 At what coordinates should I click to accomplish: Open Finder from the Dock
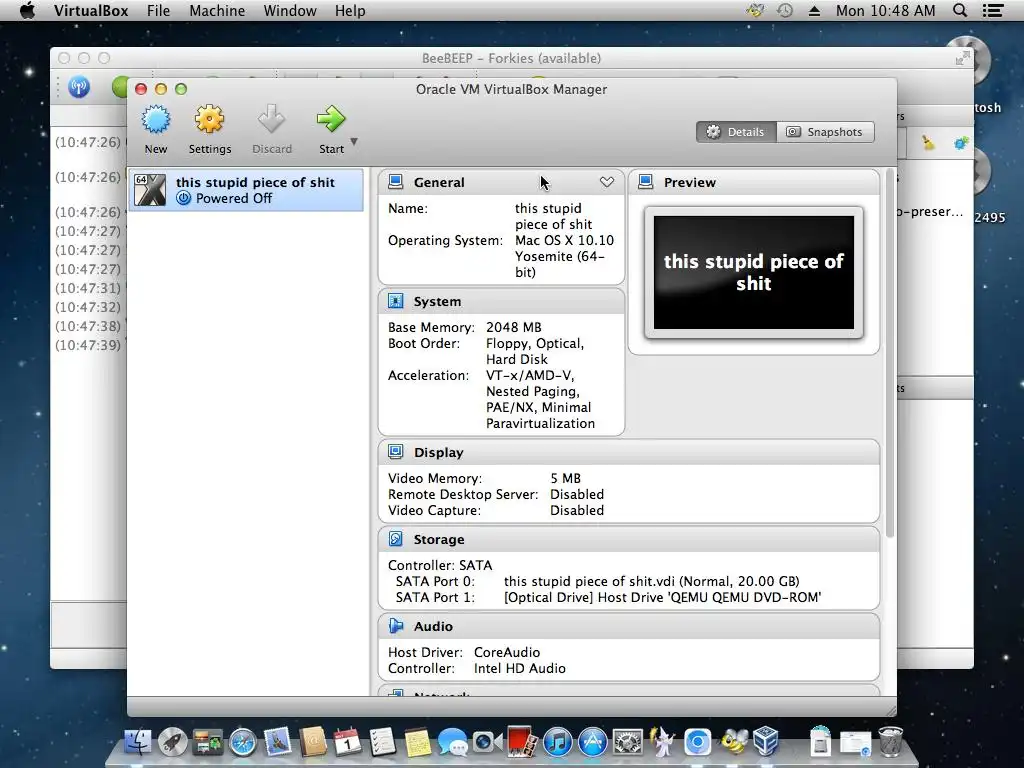coord(137,743)
